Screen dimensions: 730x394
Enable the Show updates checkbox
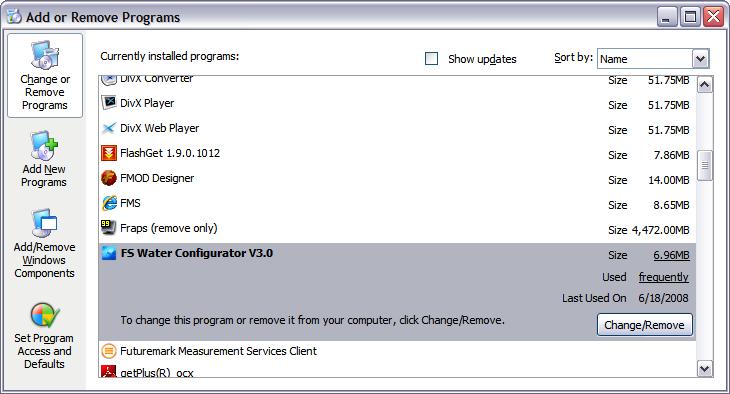pyautogui.click(x=432, y=59)
